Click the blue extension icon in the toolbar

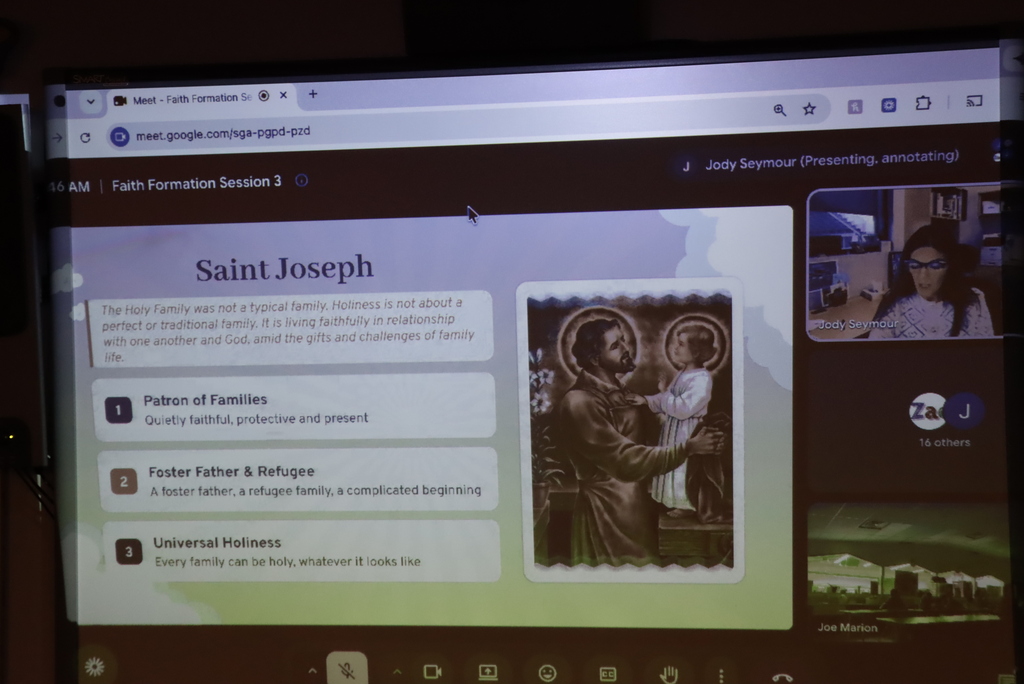(889, 105)
